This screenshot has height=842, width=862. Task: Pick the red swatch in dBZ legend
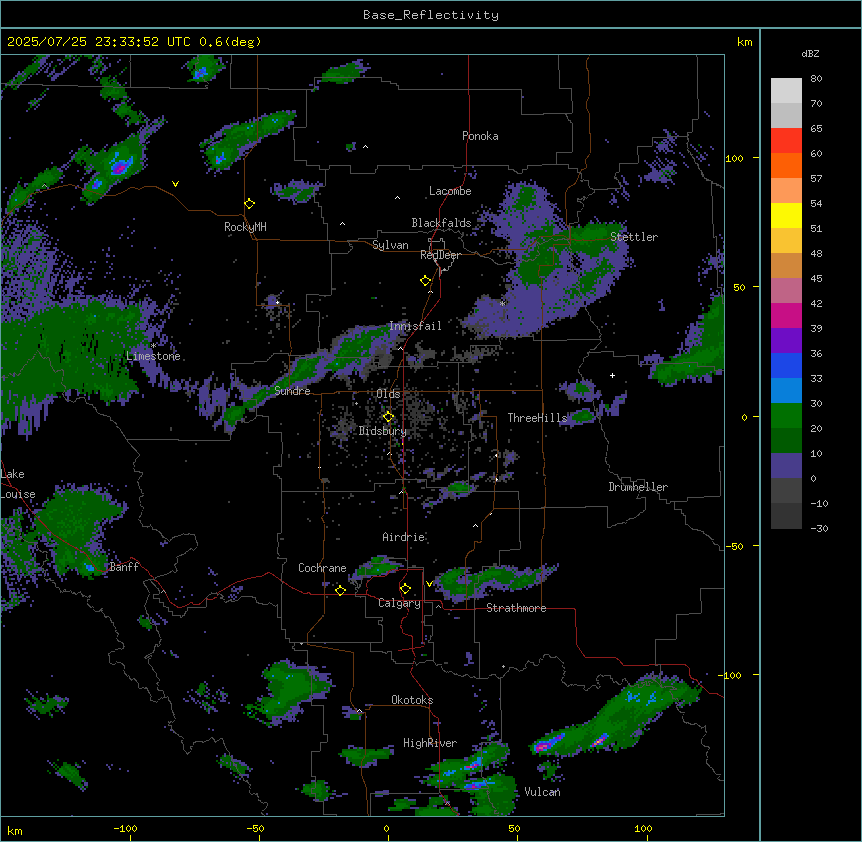tap(786, 140)
